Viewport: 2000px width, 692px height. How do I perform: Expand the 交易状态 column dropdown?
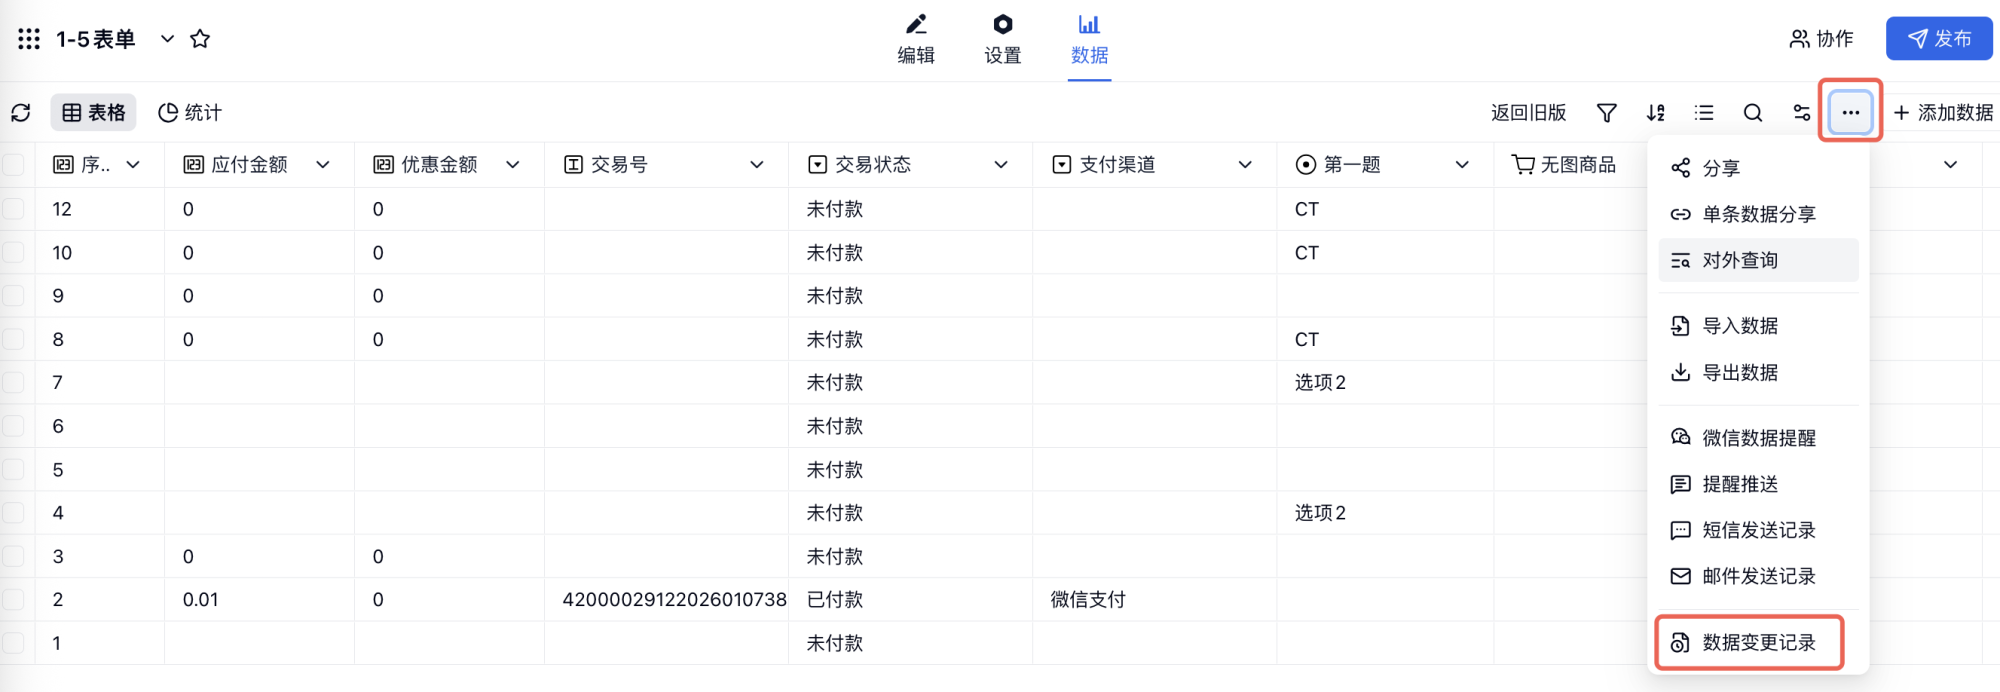pos(1001,165)
